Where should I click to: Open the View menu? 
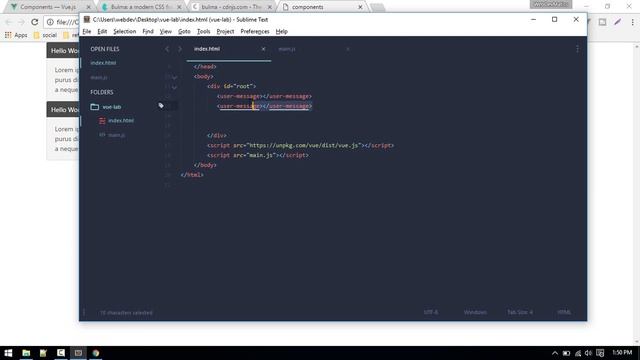click(165, 31)
